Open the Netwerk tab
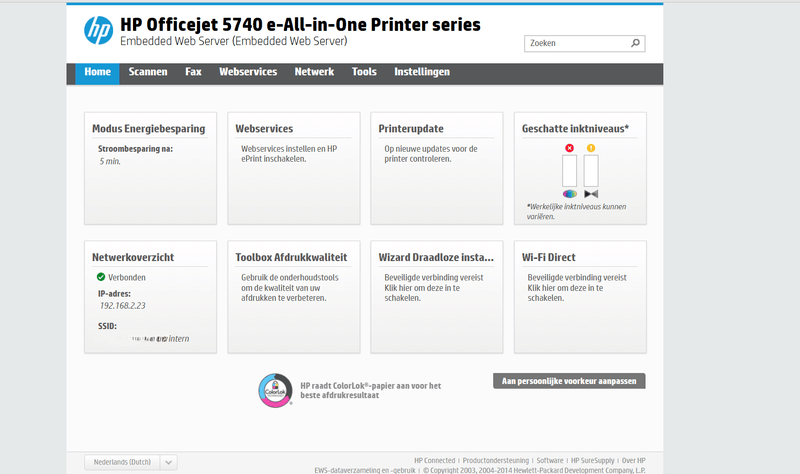800x474 pixels. [314, 72]
